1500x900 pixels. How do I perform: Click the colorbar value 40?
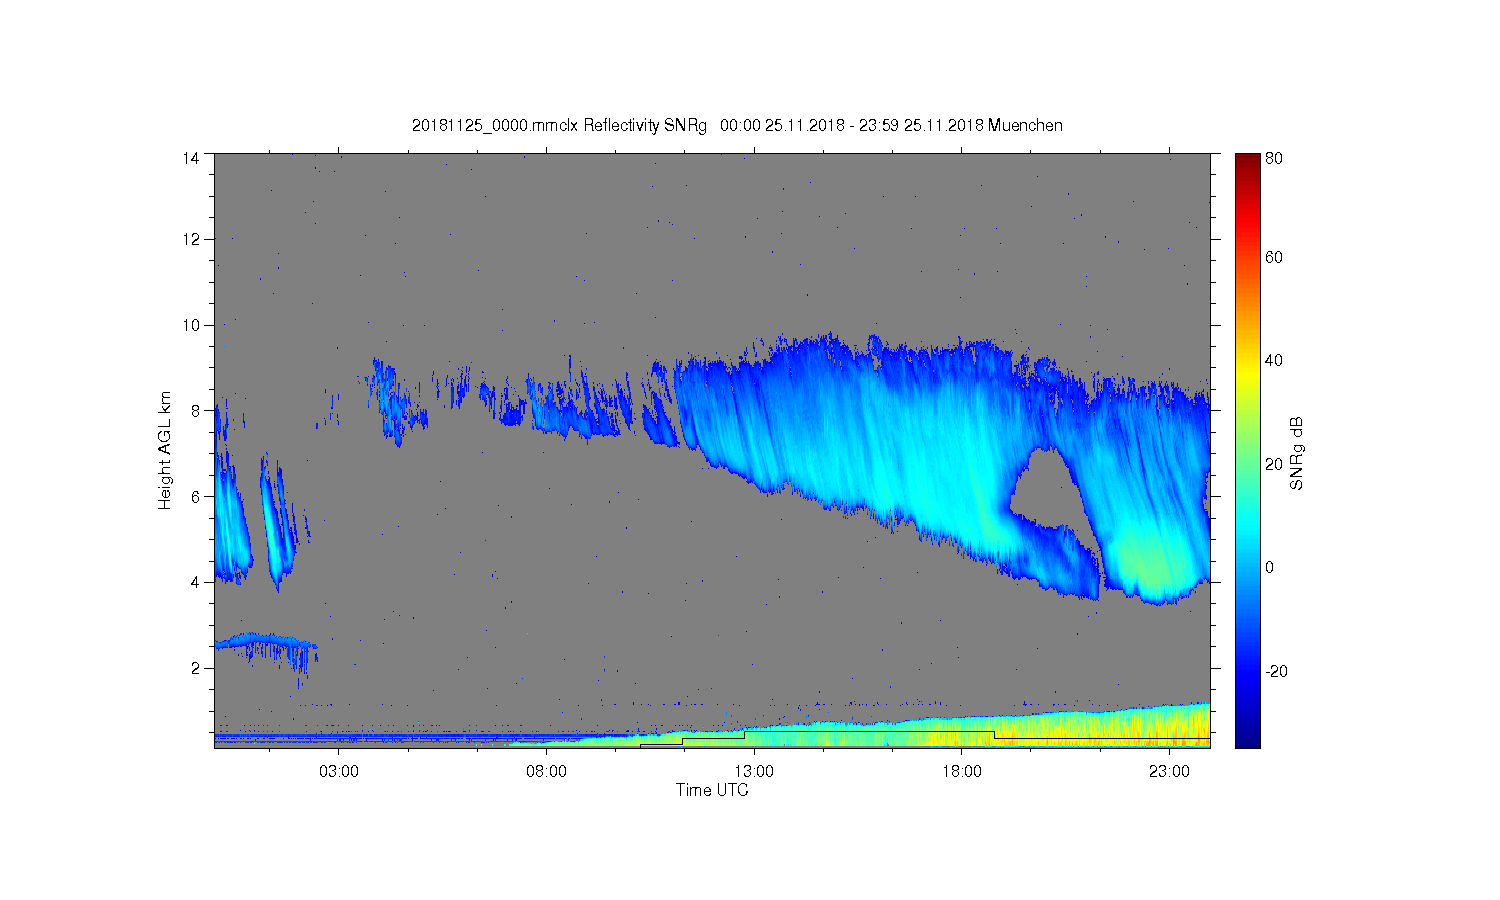click(x=1274, y=360)
